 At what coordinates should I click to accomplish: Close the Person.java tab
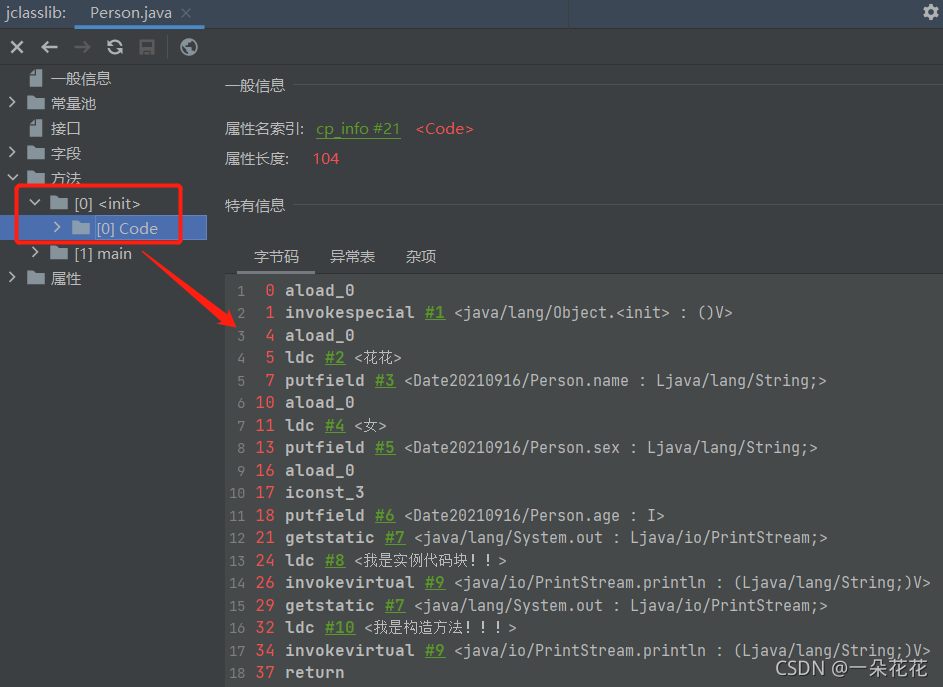[x=186, y=13]
